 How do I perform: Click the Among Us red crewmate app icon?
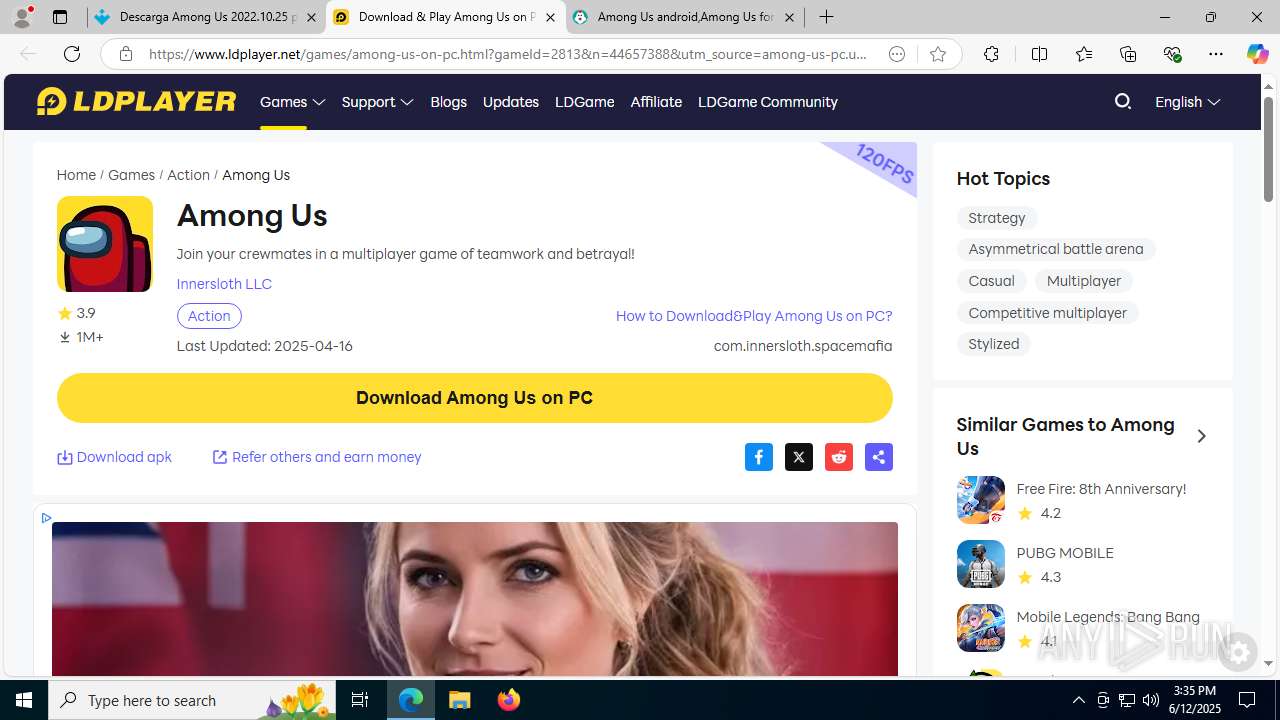click(105, 244)
